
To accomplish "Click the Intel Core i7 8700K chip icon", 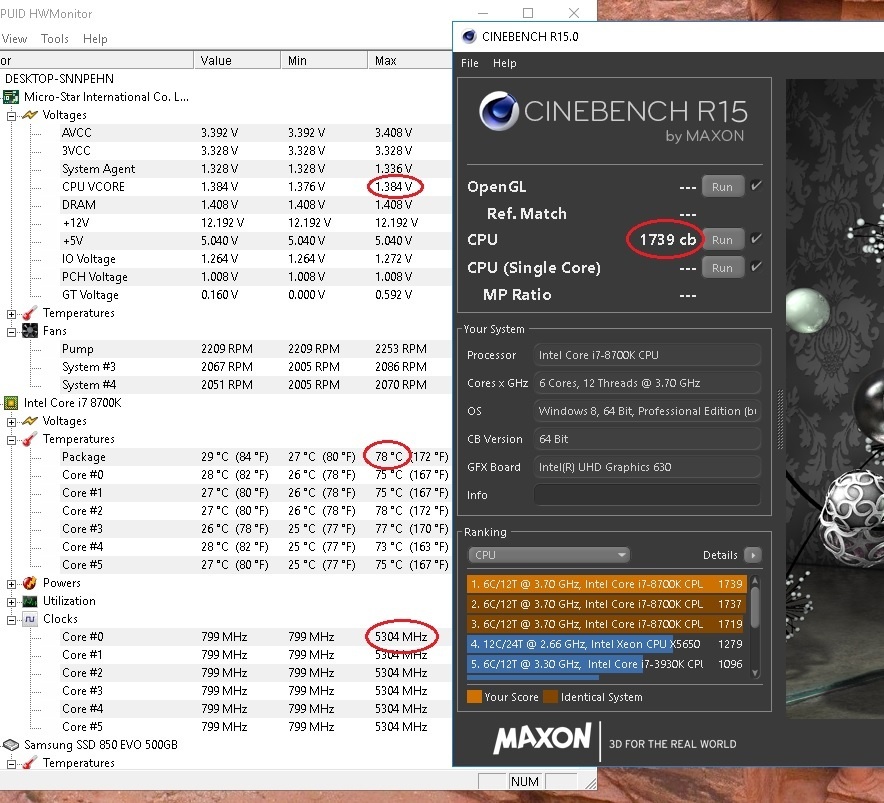I will 11,403.
